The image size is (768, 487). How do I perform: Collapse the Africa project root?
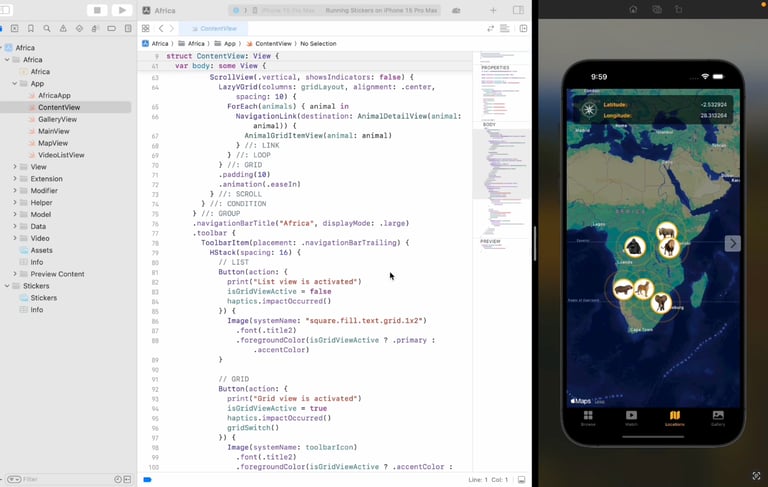2,48
